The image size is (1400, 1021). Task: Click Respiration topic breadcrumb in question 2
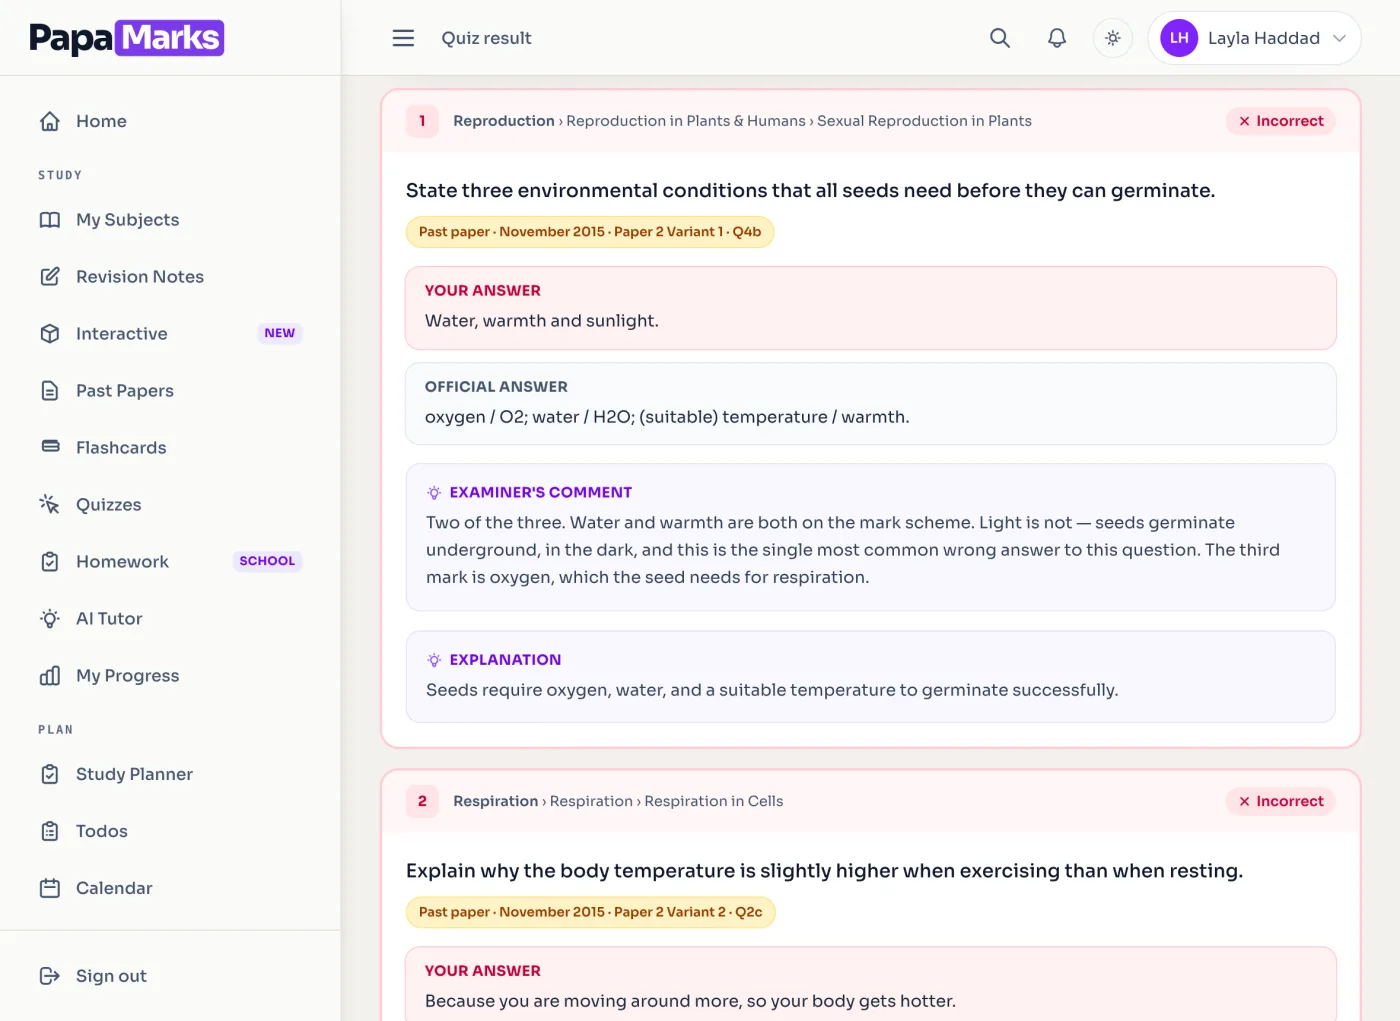click(x=496, y=801)
